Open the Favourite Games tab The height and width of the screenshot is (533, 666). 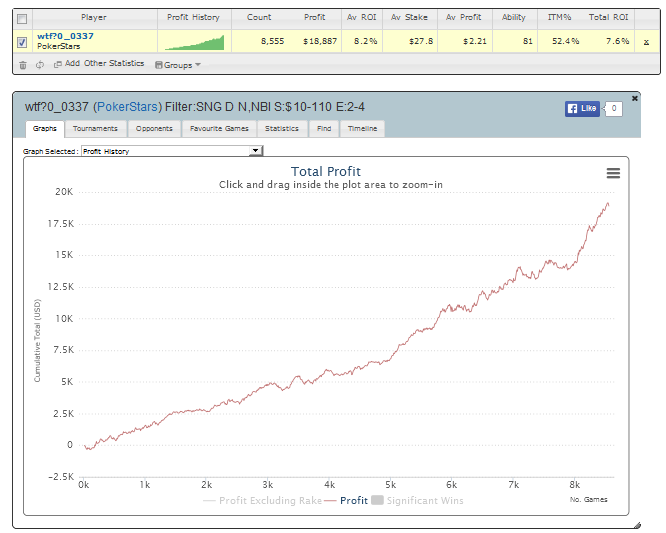219,129
